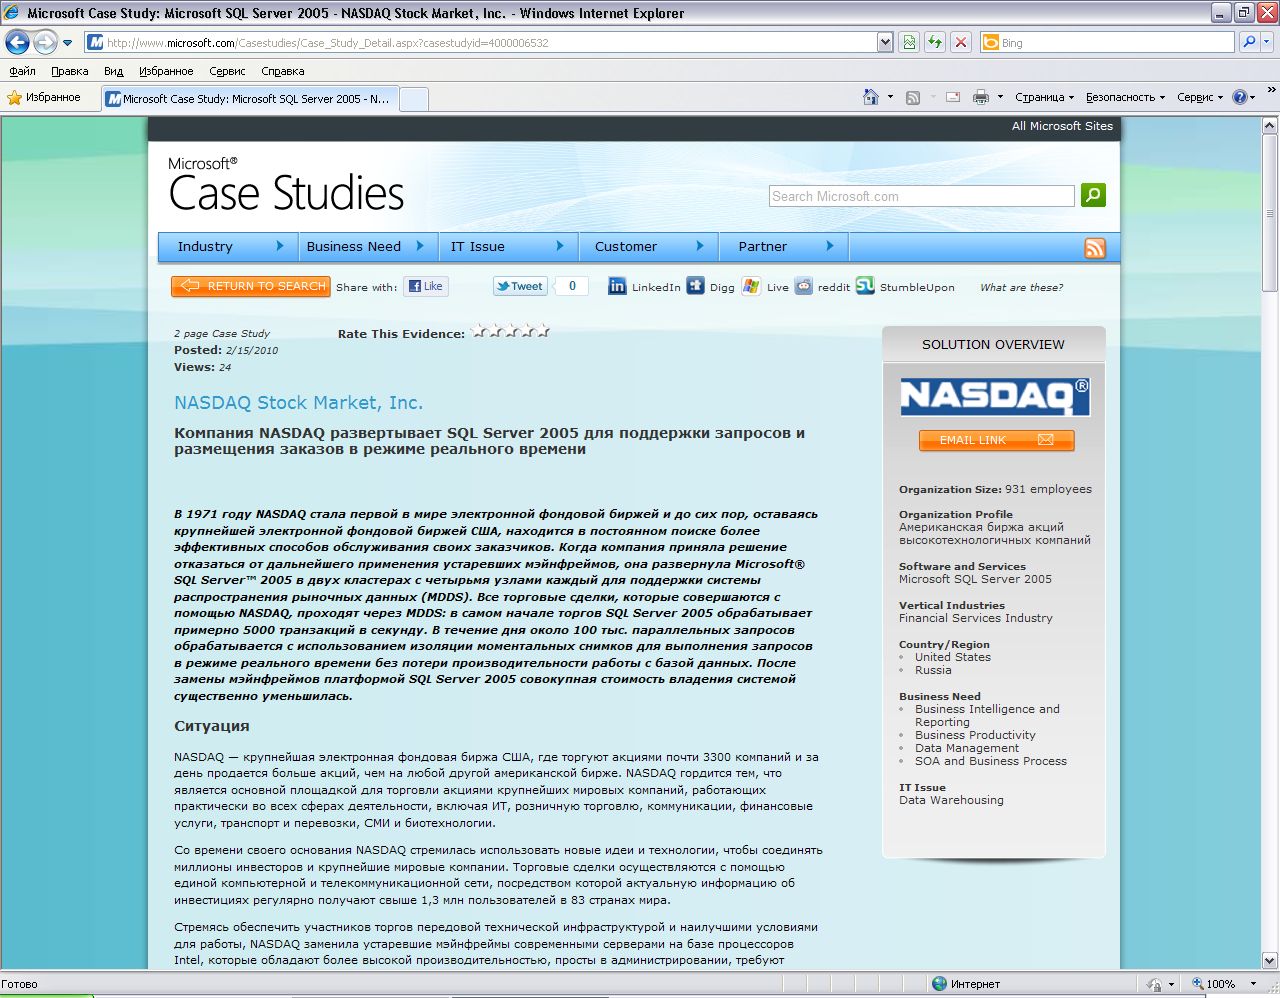Share via the Digg icon

pyautogui.click(x=695, y=286)
